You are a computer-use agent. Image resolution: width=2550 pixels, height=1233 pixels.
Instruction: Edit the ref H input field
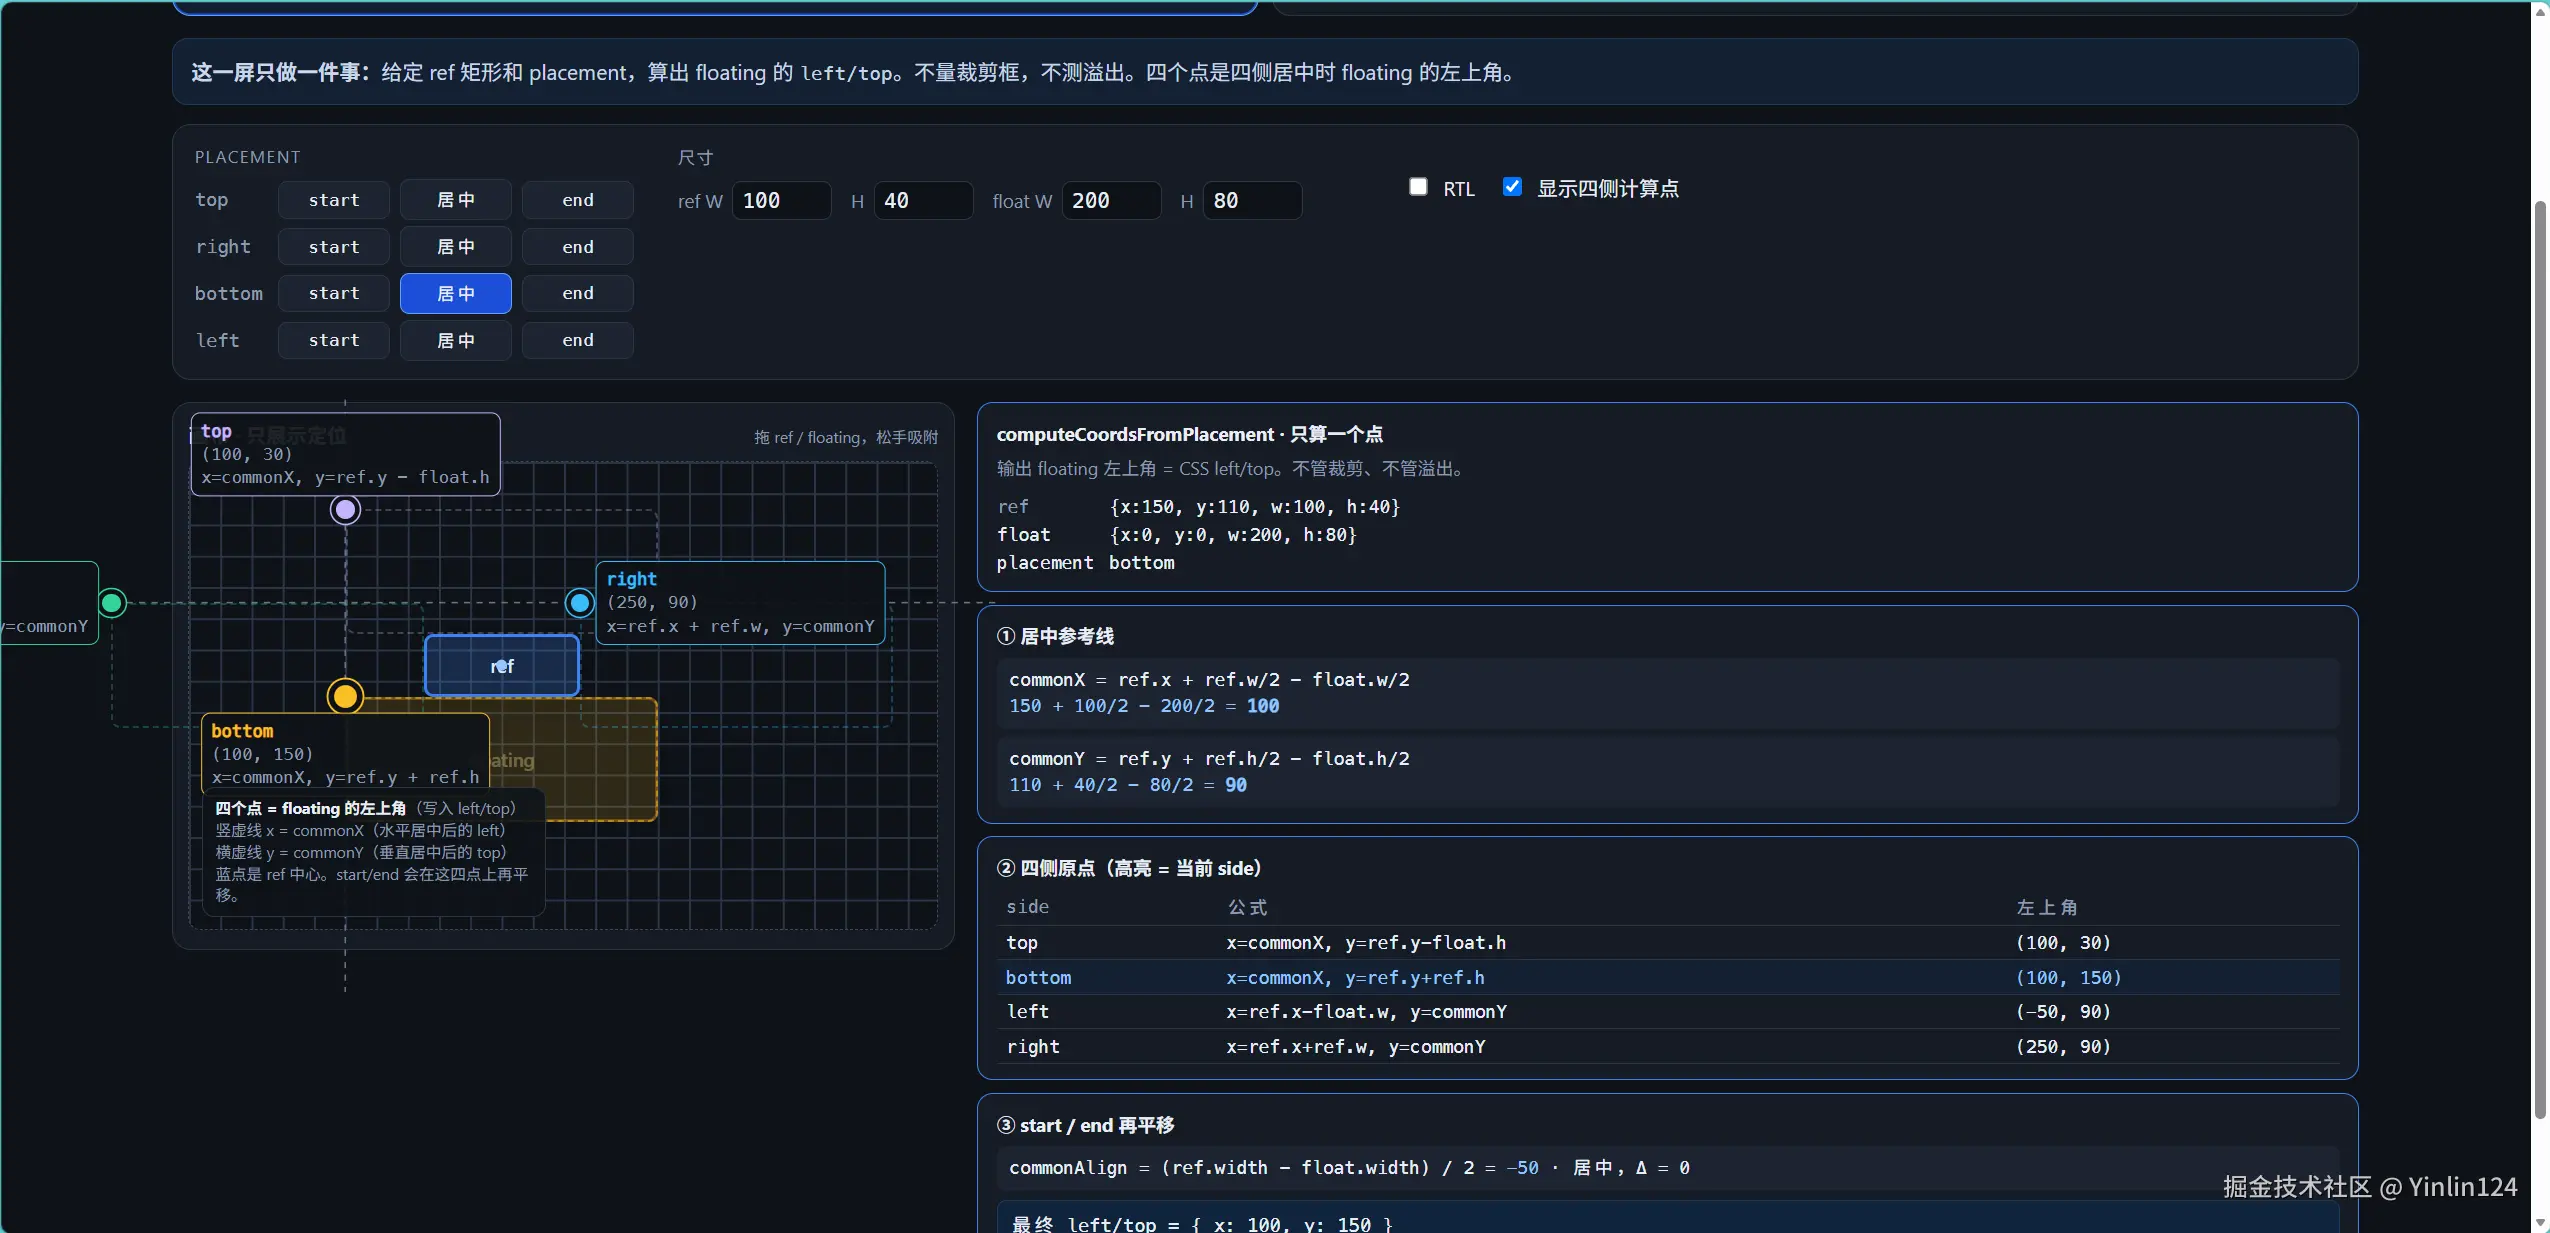(x=923, y=201)
